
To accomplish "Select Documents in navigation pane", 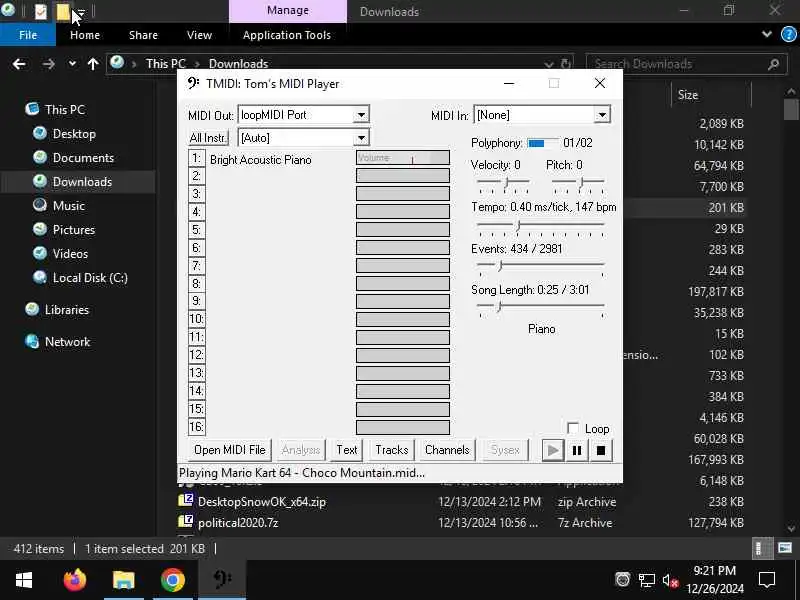I will pyautogui.click(x=83, y=158).
